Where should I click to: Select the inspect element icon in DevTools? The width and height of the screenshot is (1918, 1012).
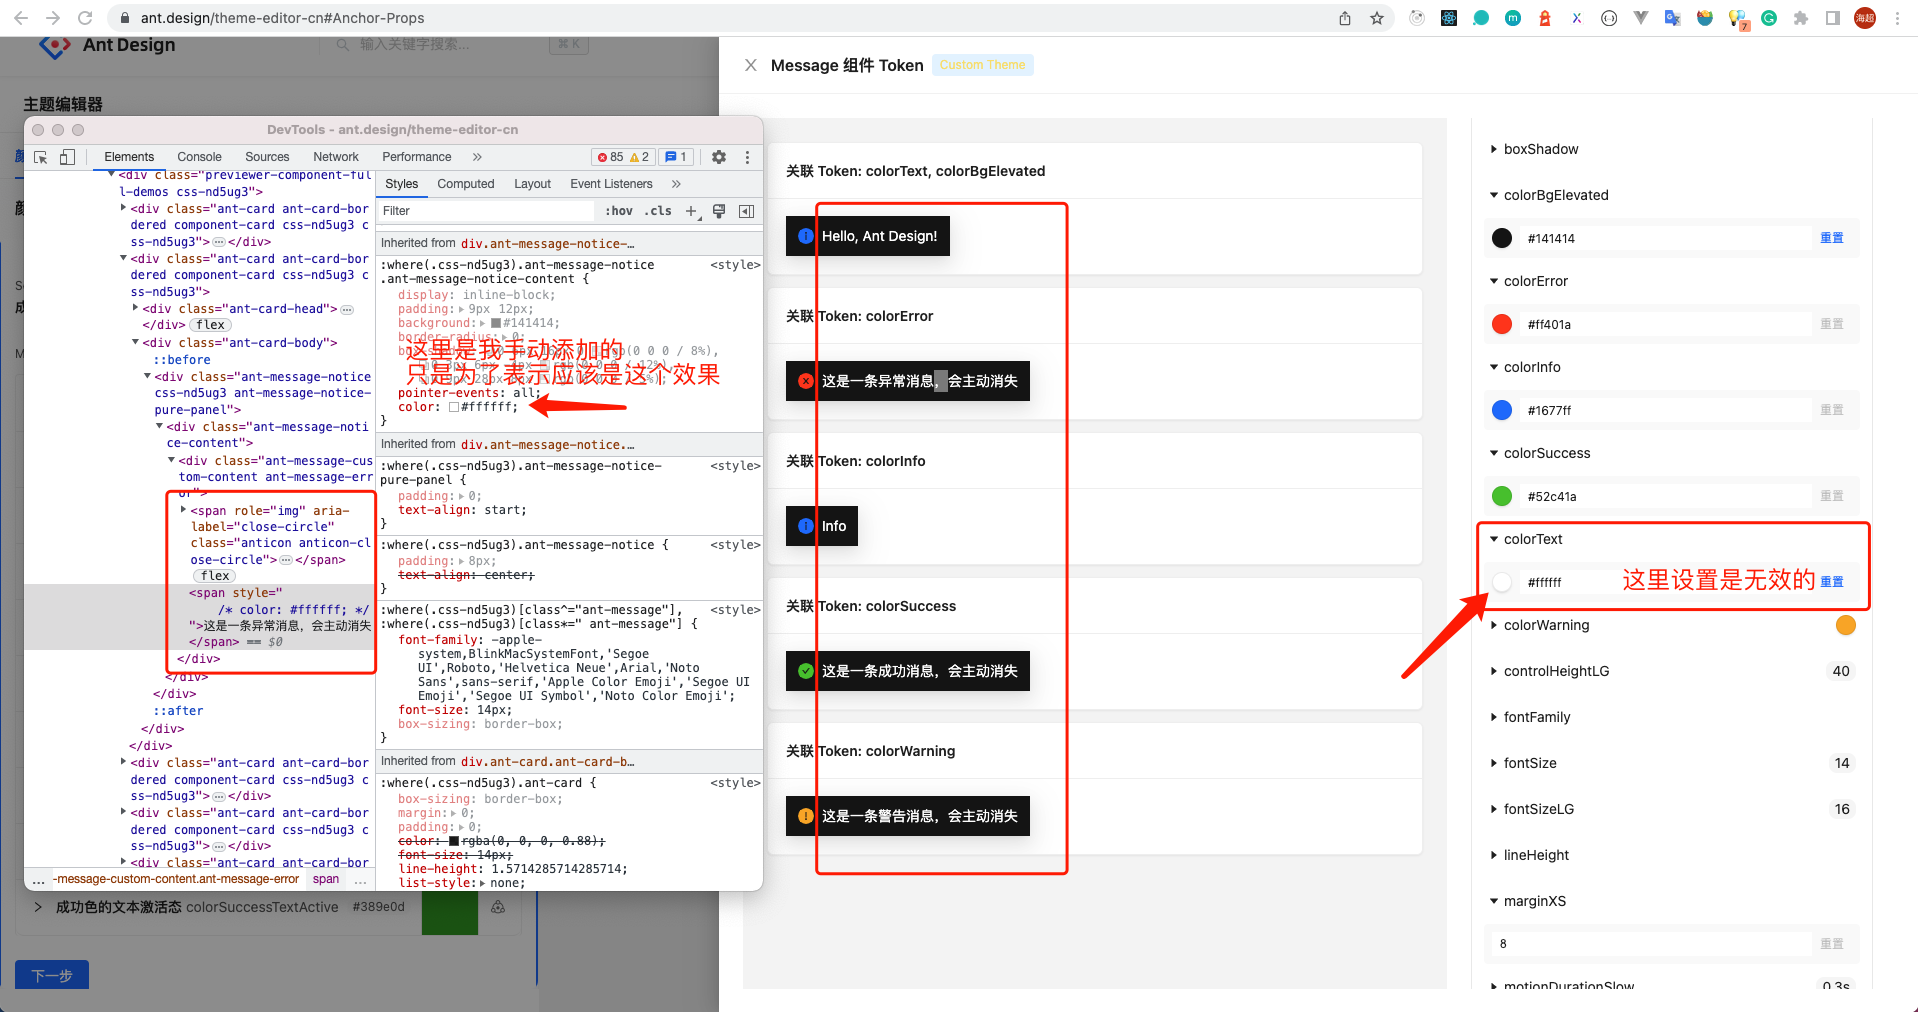tap(40, 157)
